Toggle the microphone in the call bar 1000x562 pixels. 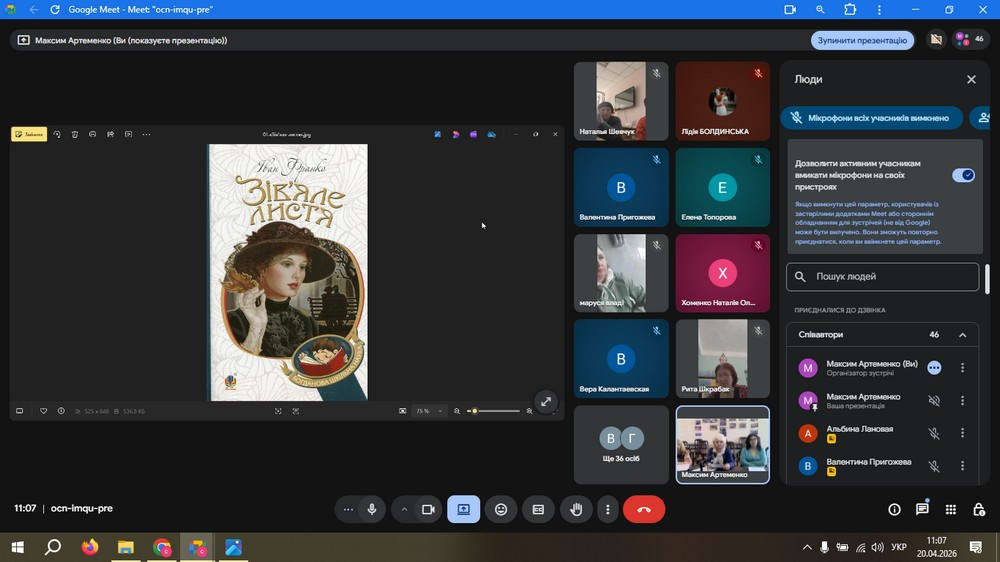[x=372, y=509]
